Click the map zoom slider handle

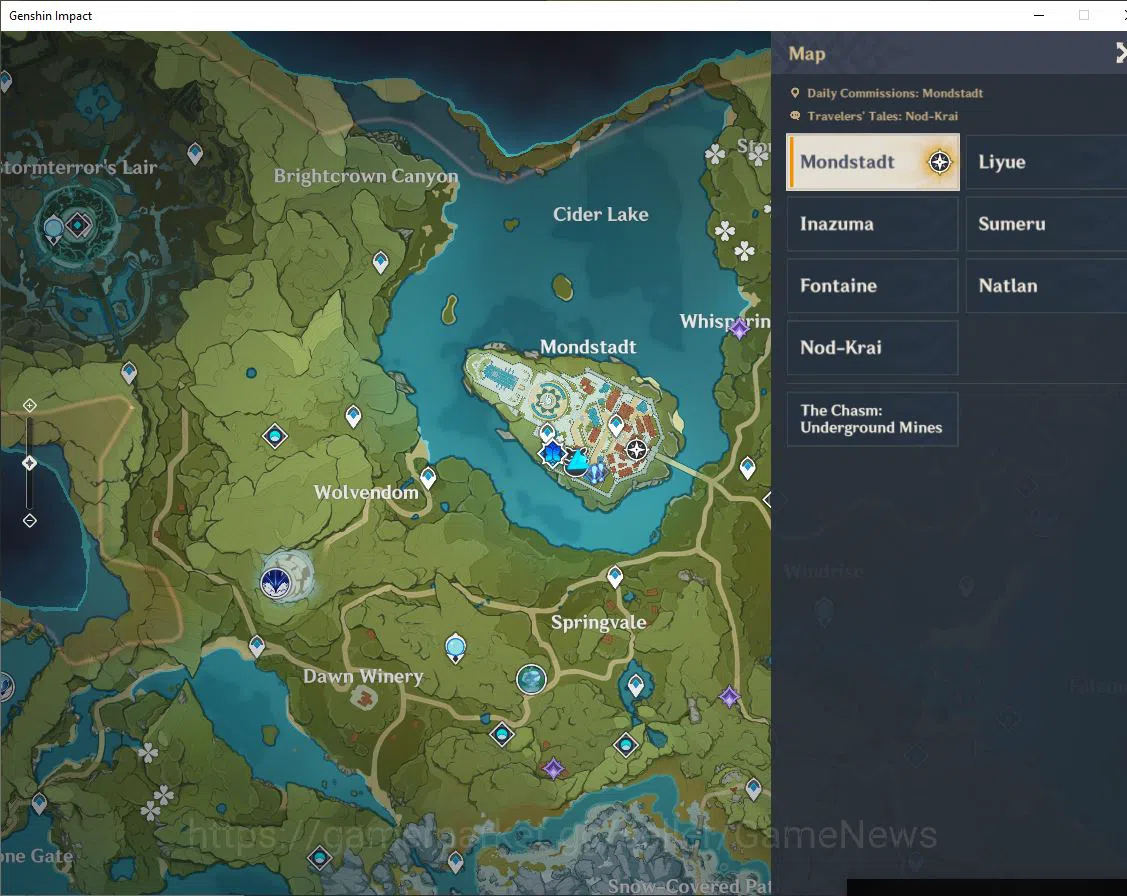[x=29, y=463]
